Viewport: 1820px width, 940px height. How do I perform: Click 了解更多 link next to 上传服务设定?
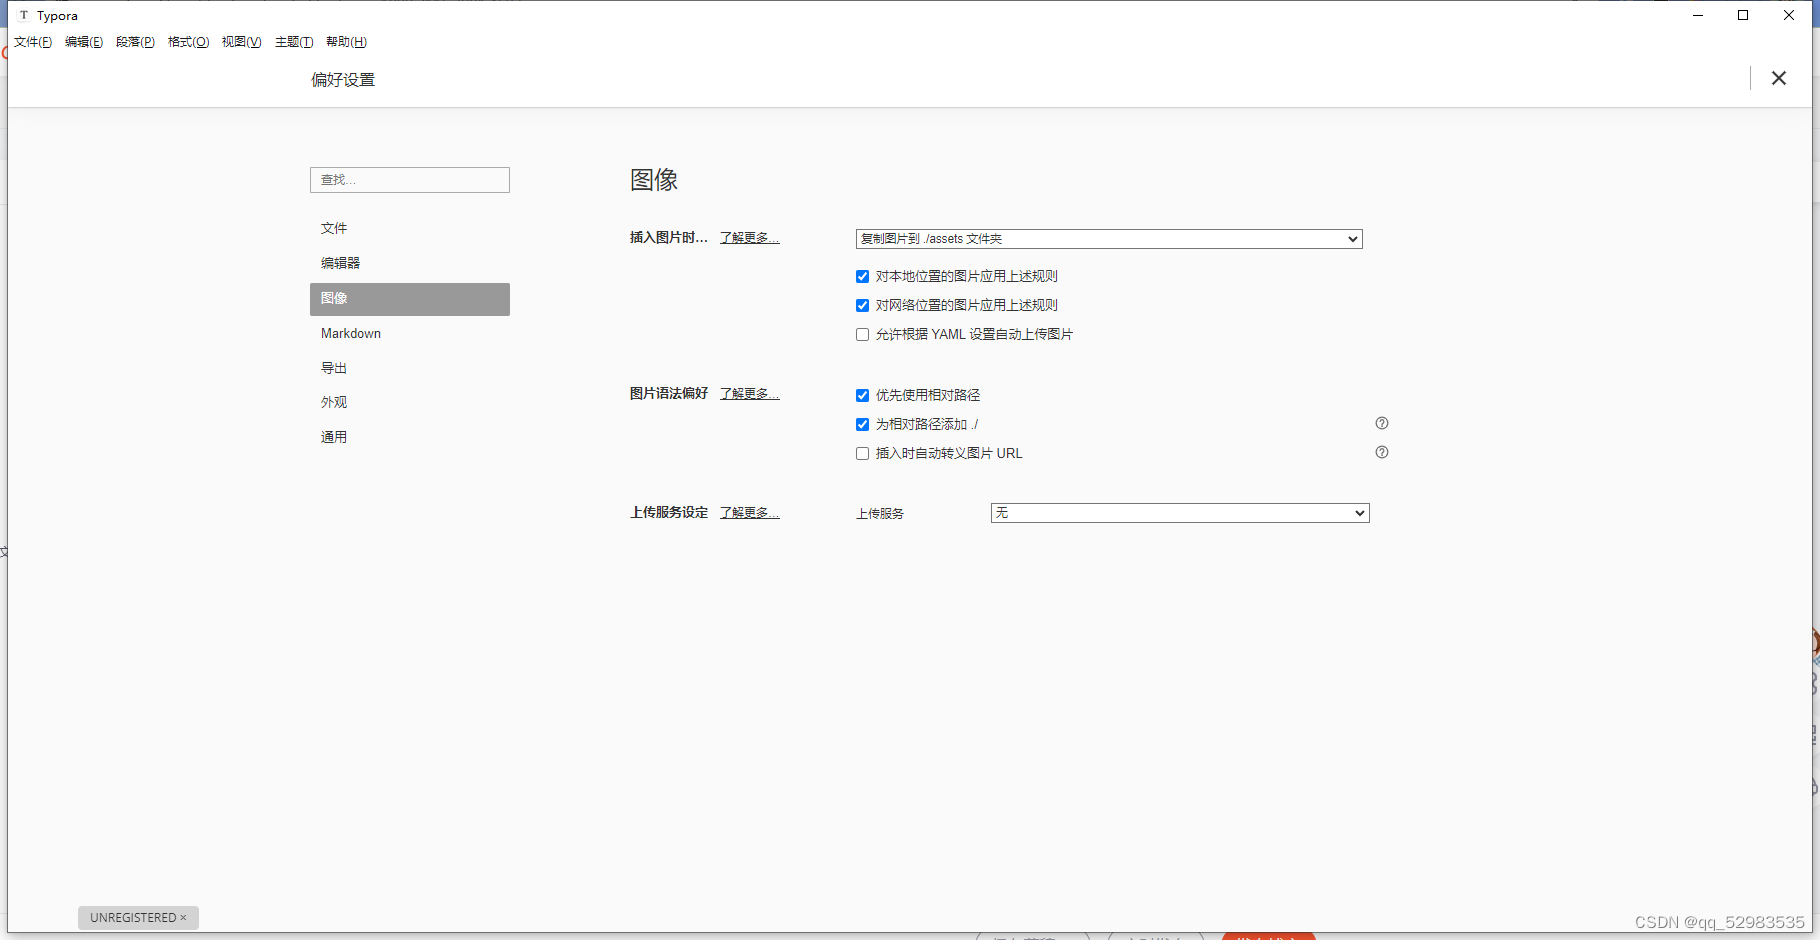pos(749,513)
